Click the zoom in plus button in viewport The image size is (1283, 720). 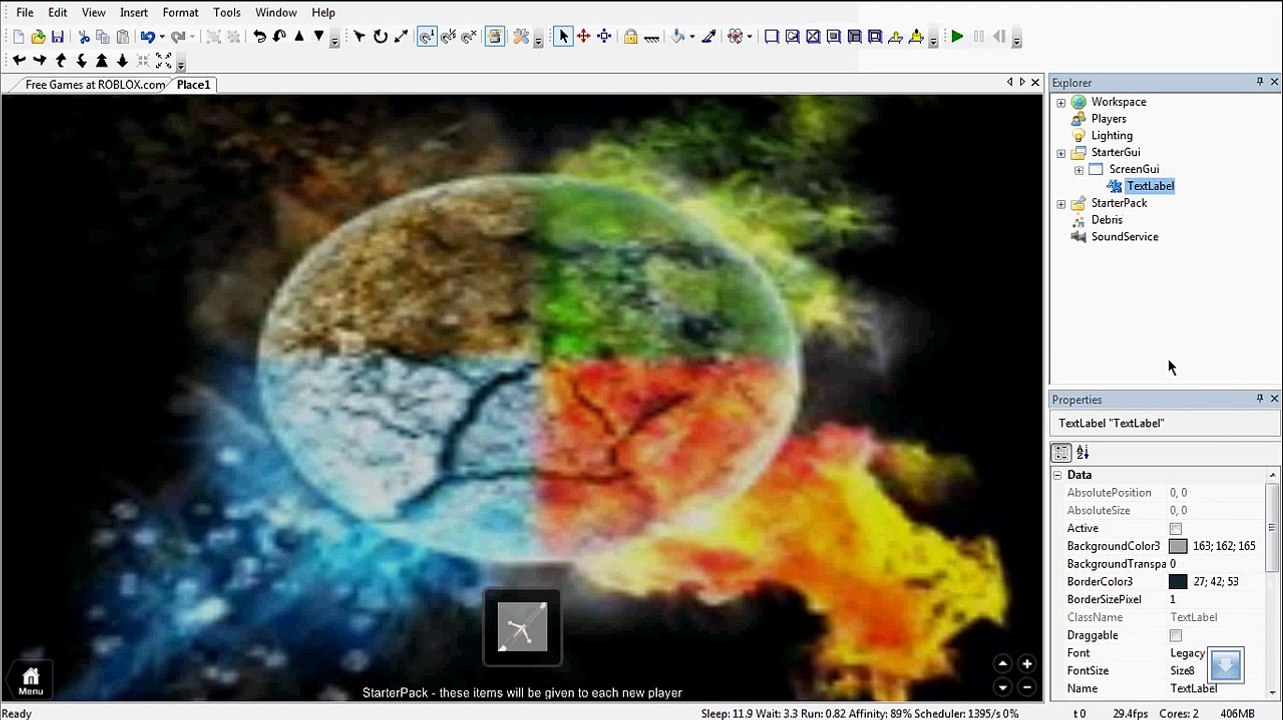pos(1026,664)
